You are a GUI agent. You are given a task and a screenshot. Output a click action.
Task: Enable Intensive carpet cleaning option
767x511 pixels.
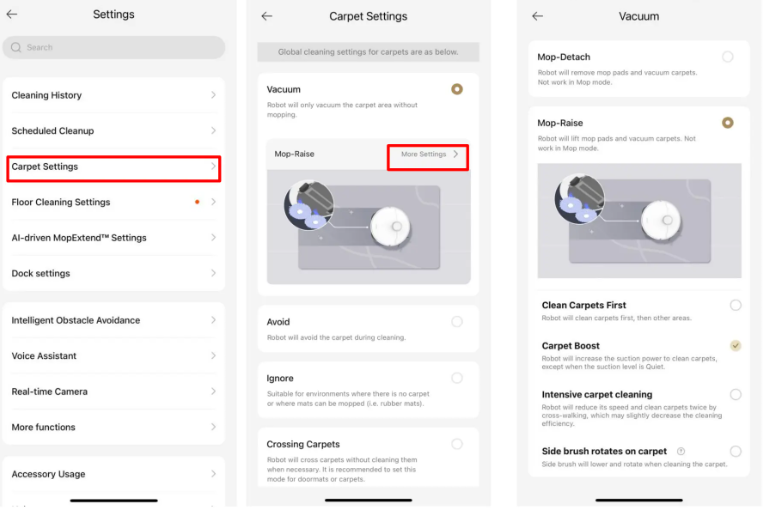coord(736,395)
